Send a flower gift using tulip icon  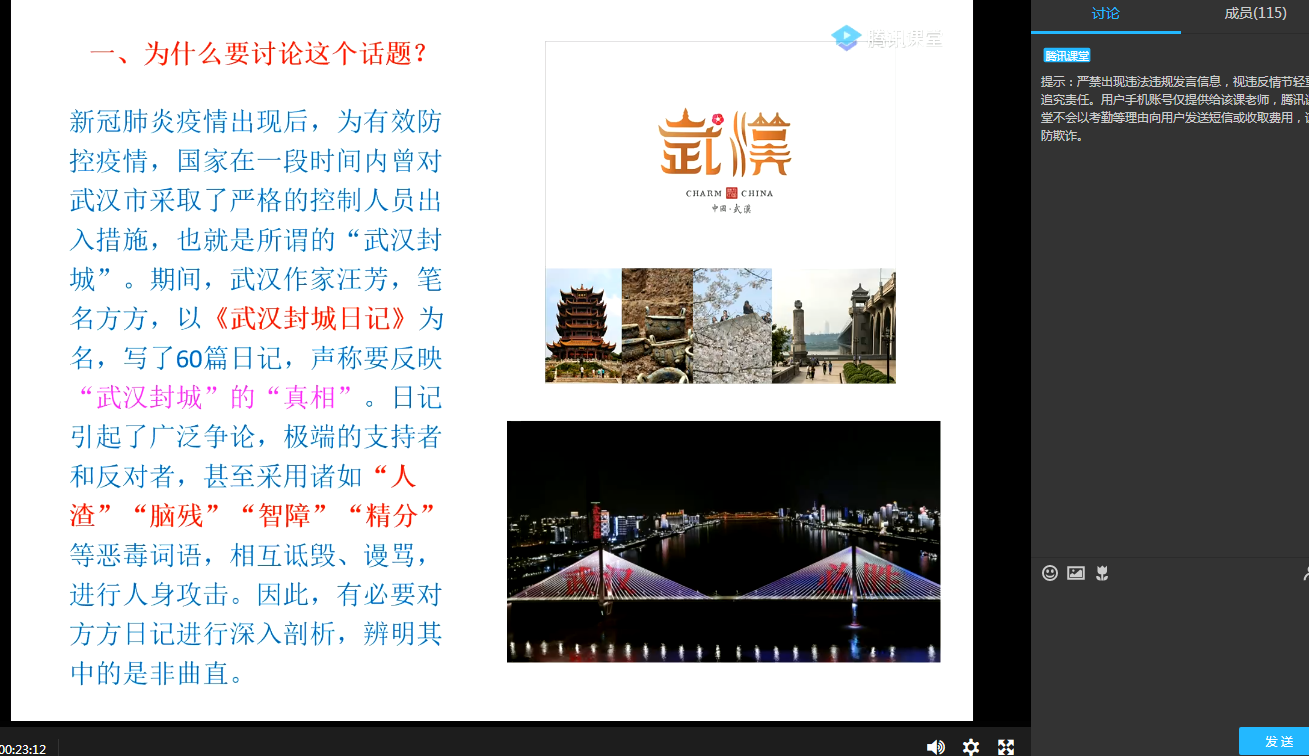click(x=1102, y=573)
